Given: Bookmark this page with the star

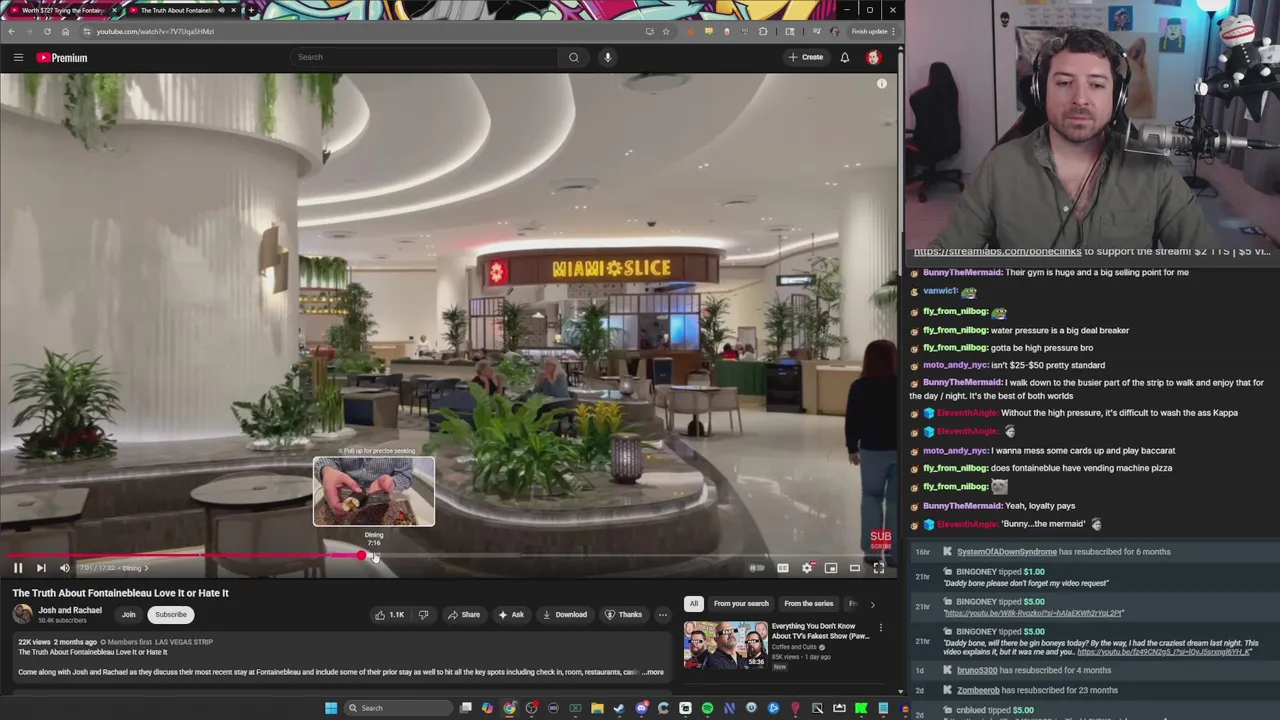Looking at the screenshot, I should click(666, 31).
